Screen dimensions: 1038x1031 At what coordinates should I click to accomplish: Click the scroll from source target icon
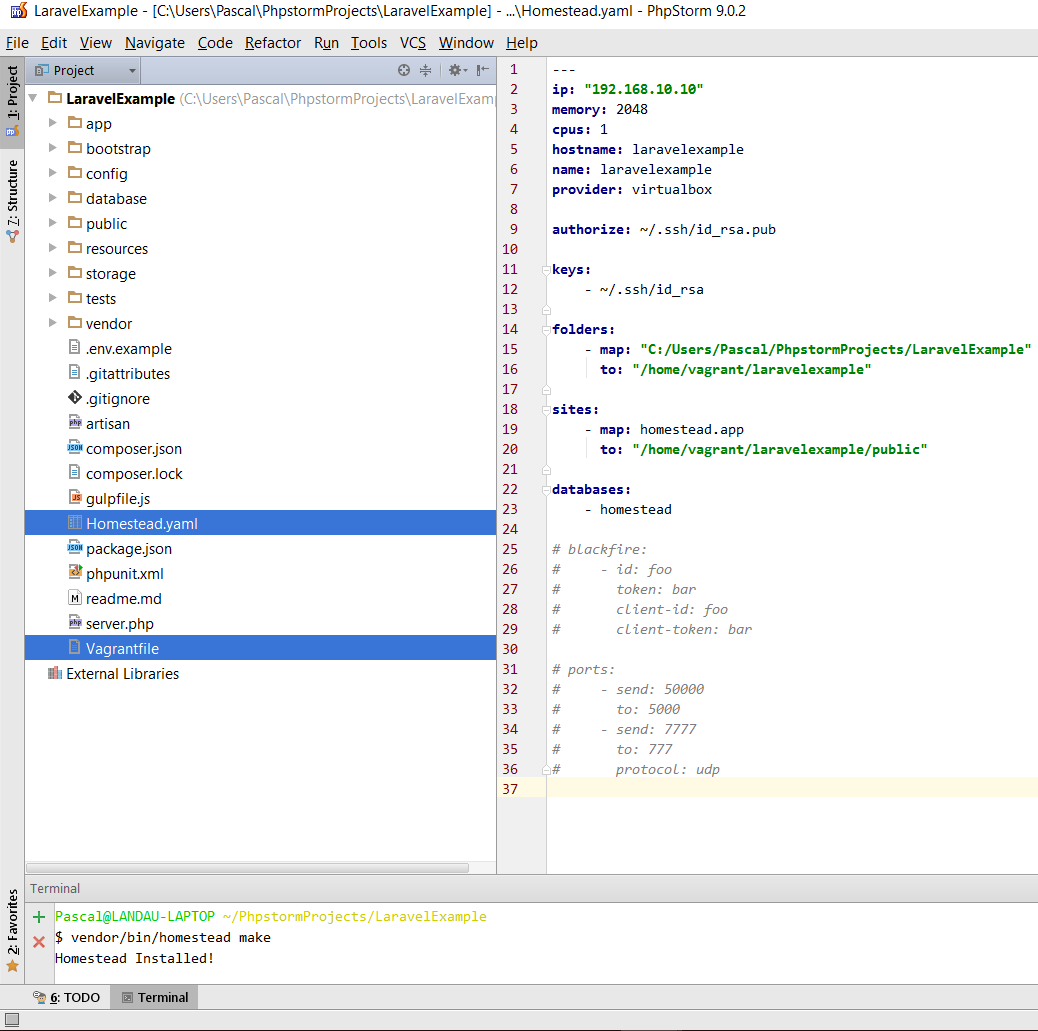(x=404, y=70)
